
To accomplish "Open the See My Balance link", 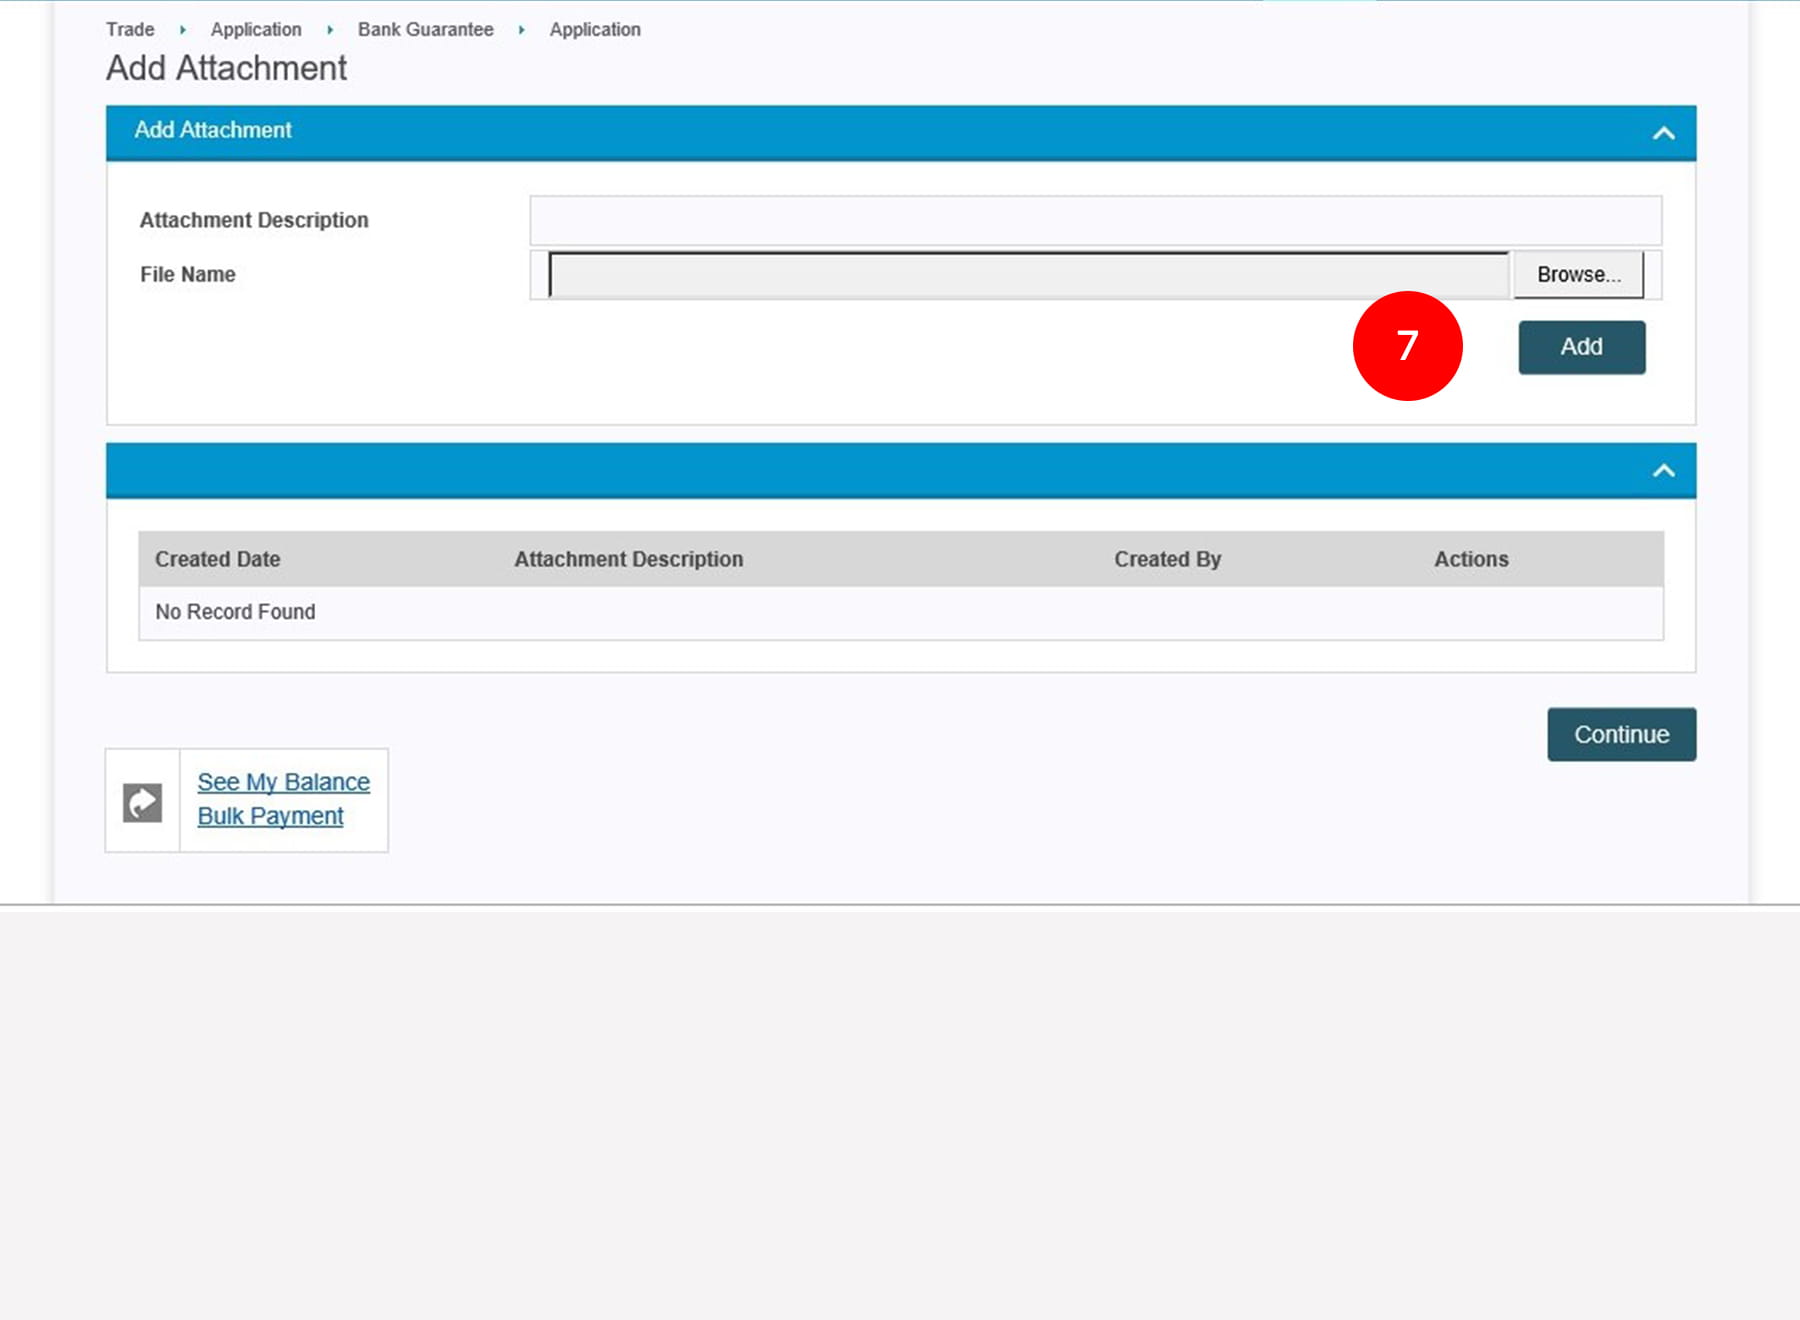I will point(283,782).
